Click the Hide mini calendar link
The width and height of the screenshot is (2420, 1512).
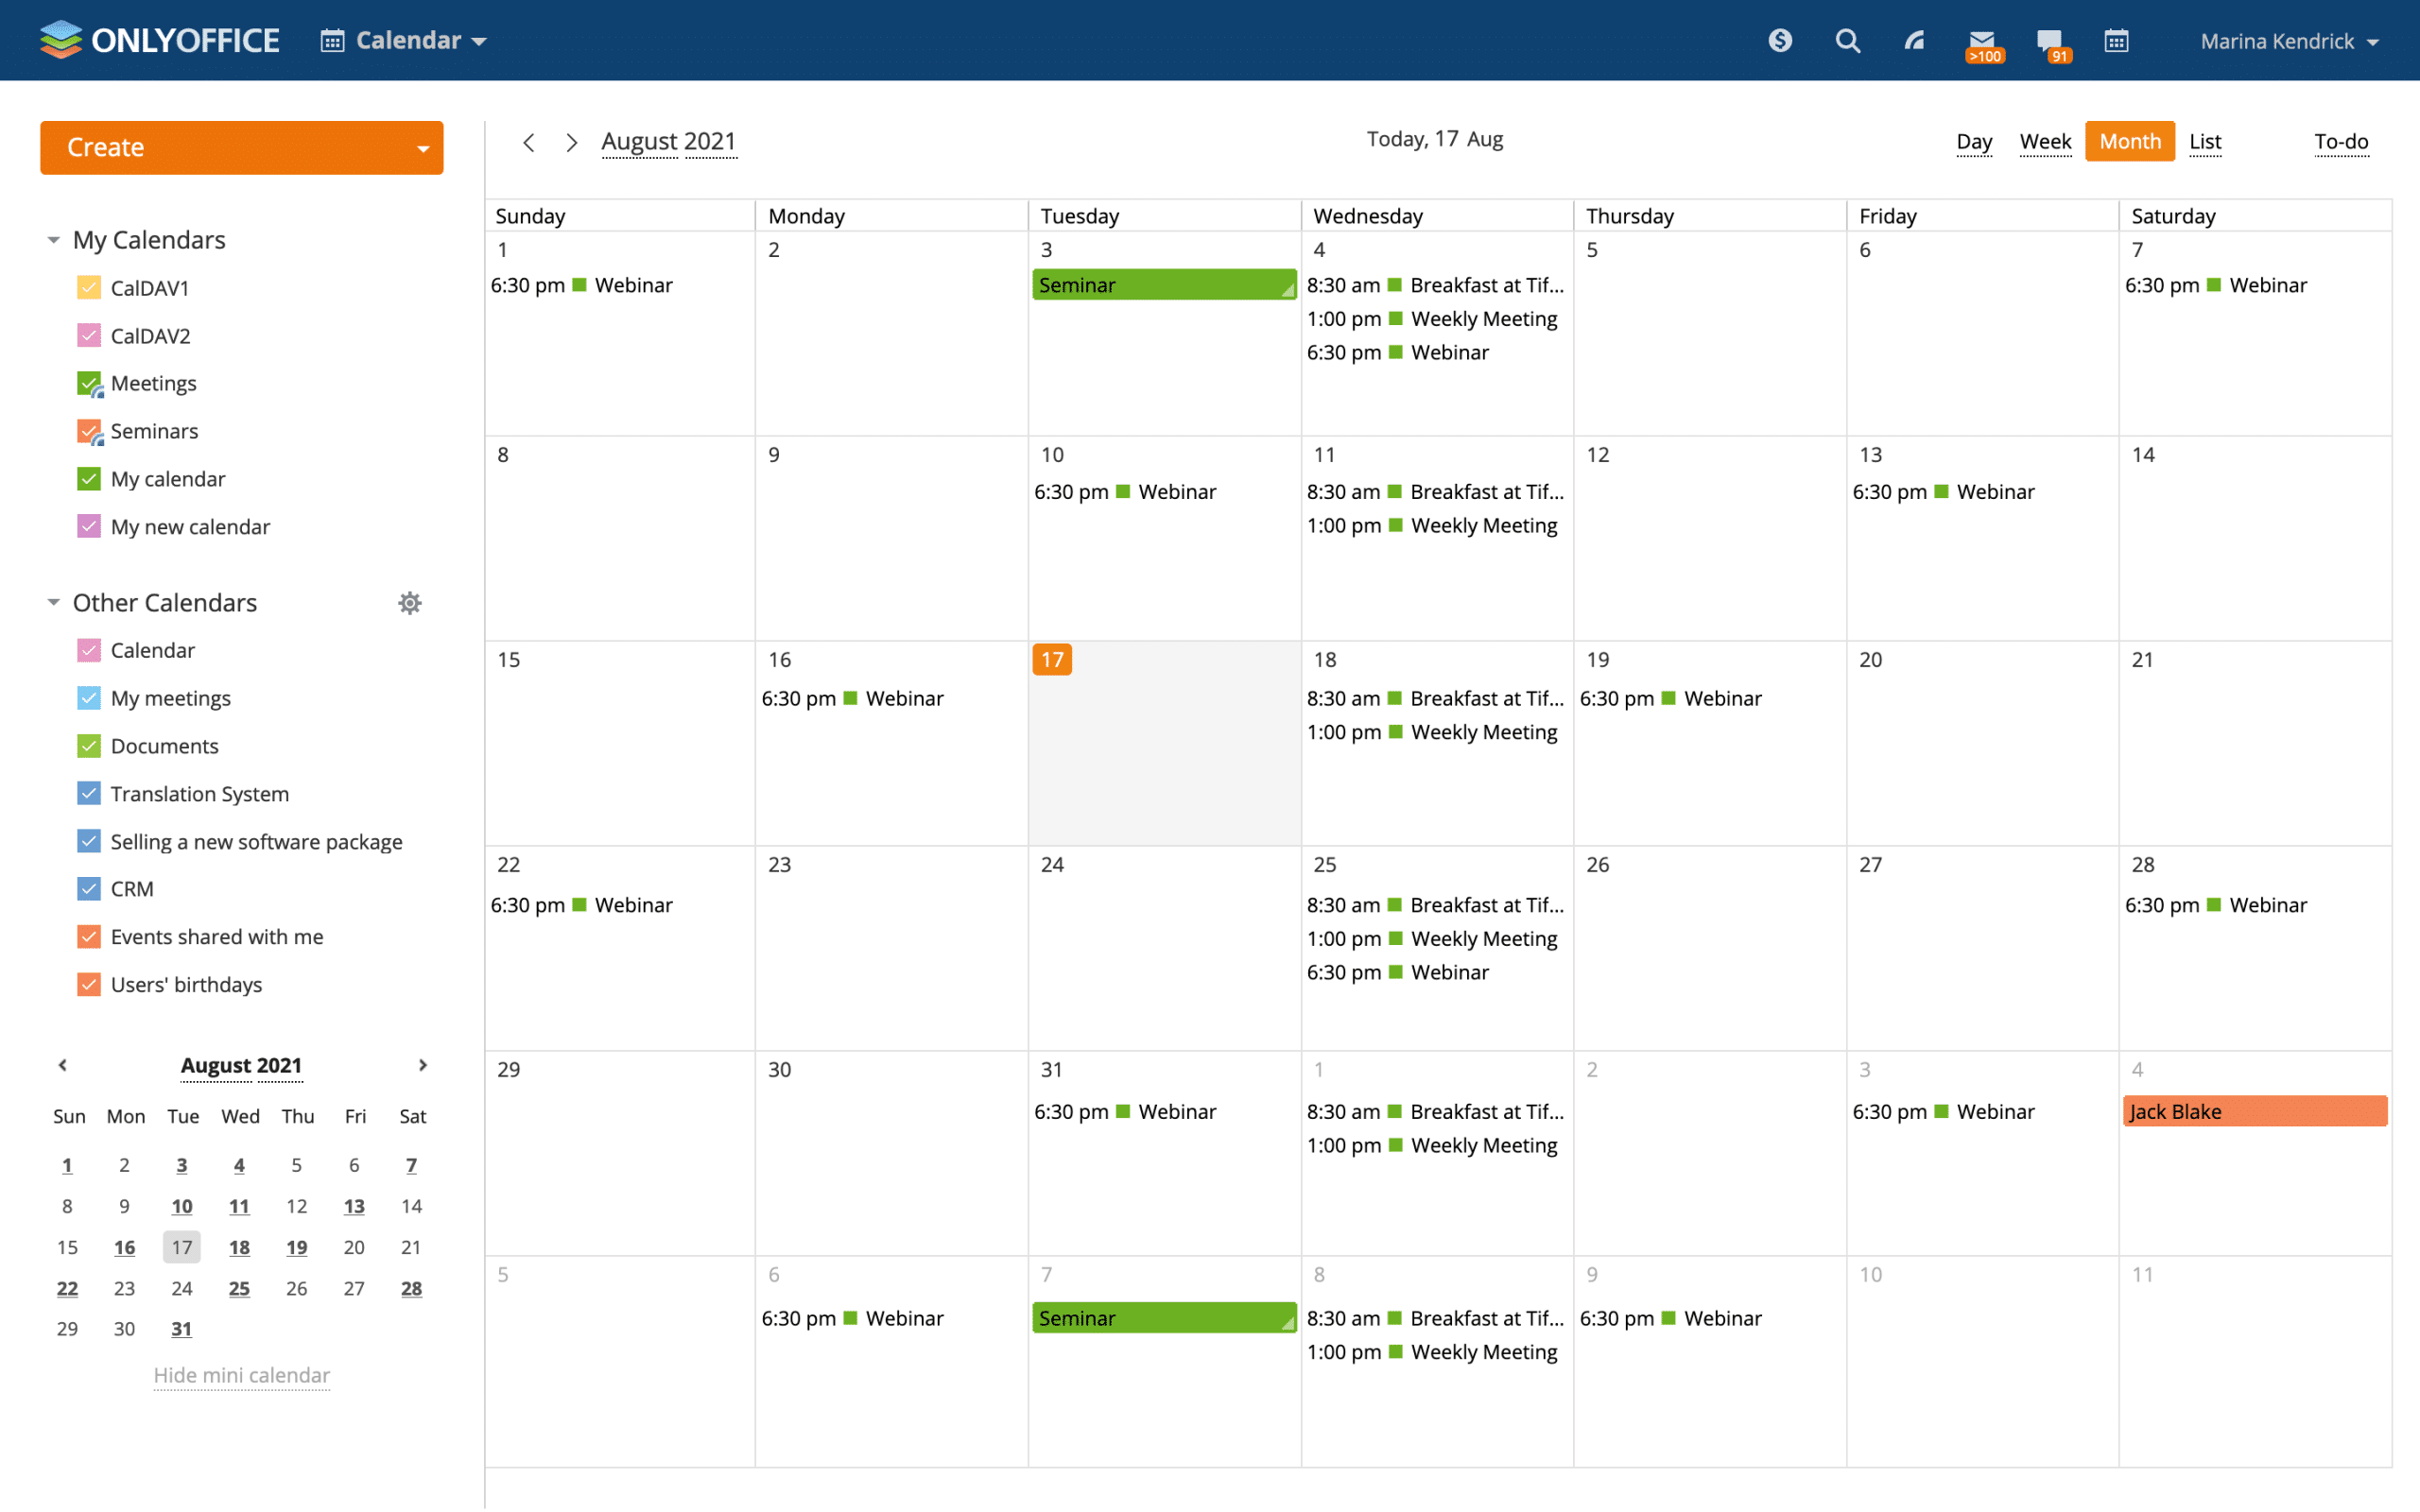(241, 1375)
